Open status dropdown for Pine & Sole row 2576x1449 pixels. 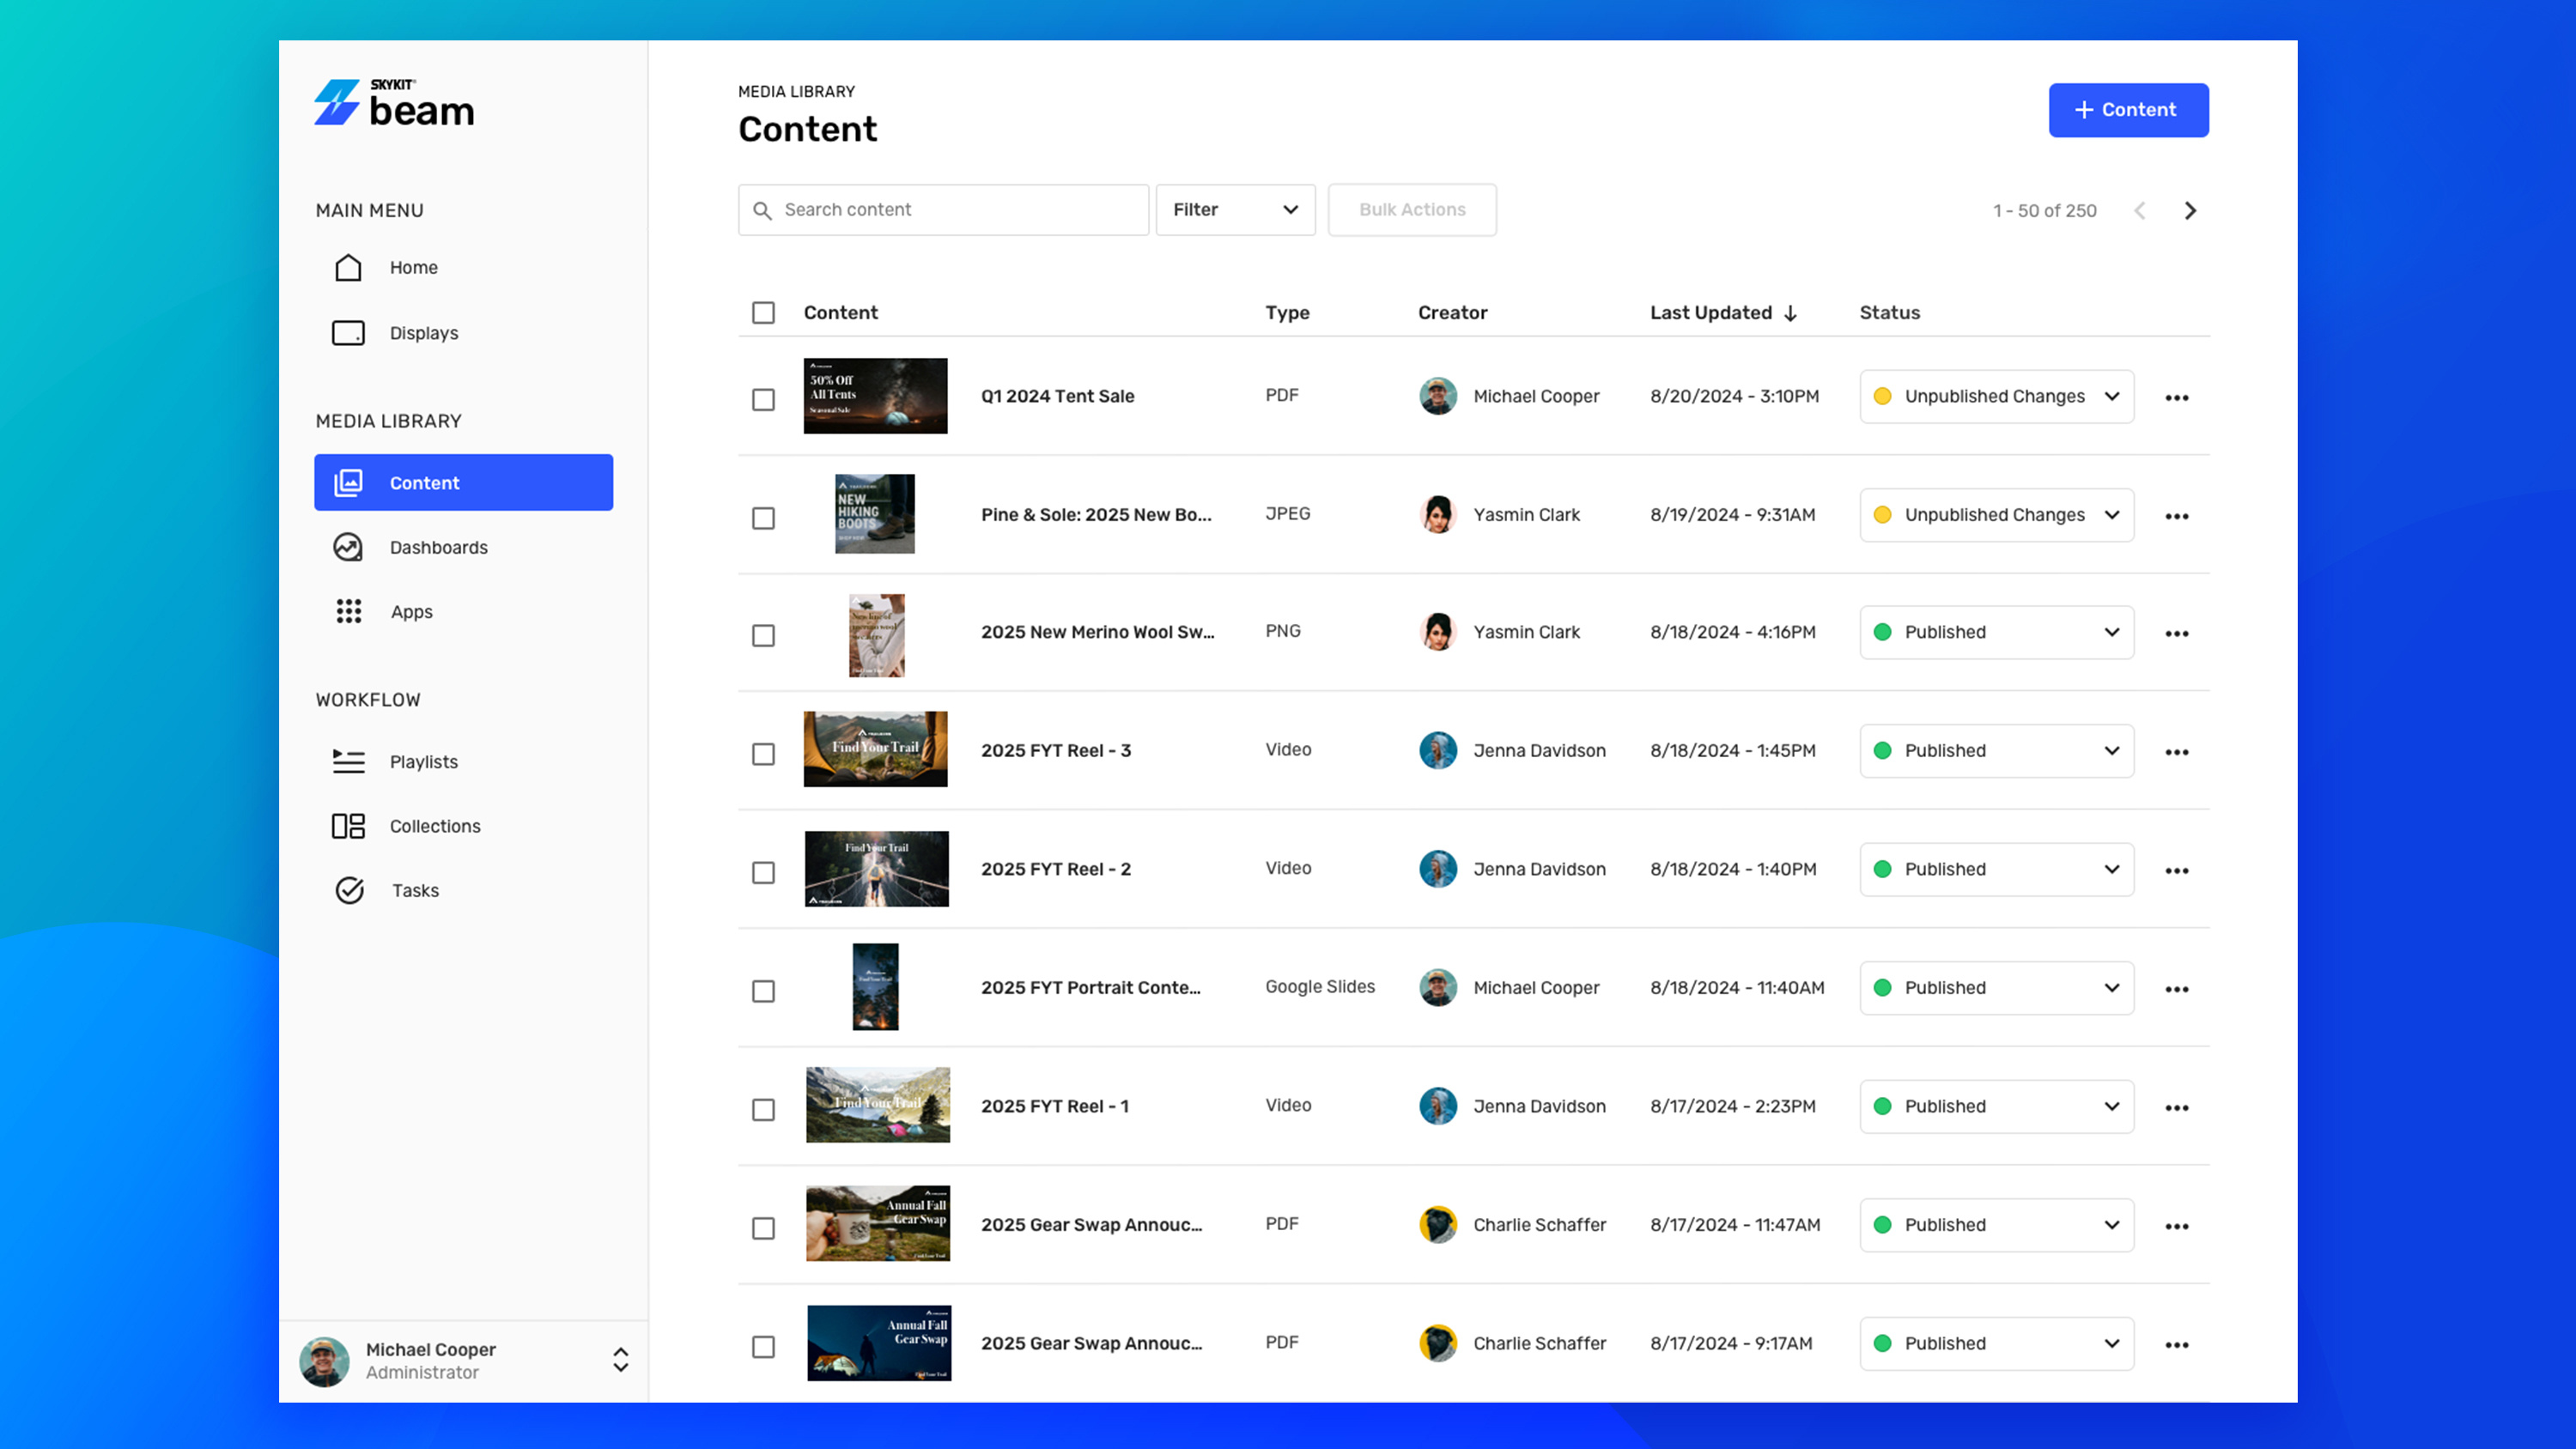(x=1996, y=515)
